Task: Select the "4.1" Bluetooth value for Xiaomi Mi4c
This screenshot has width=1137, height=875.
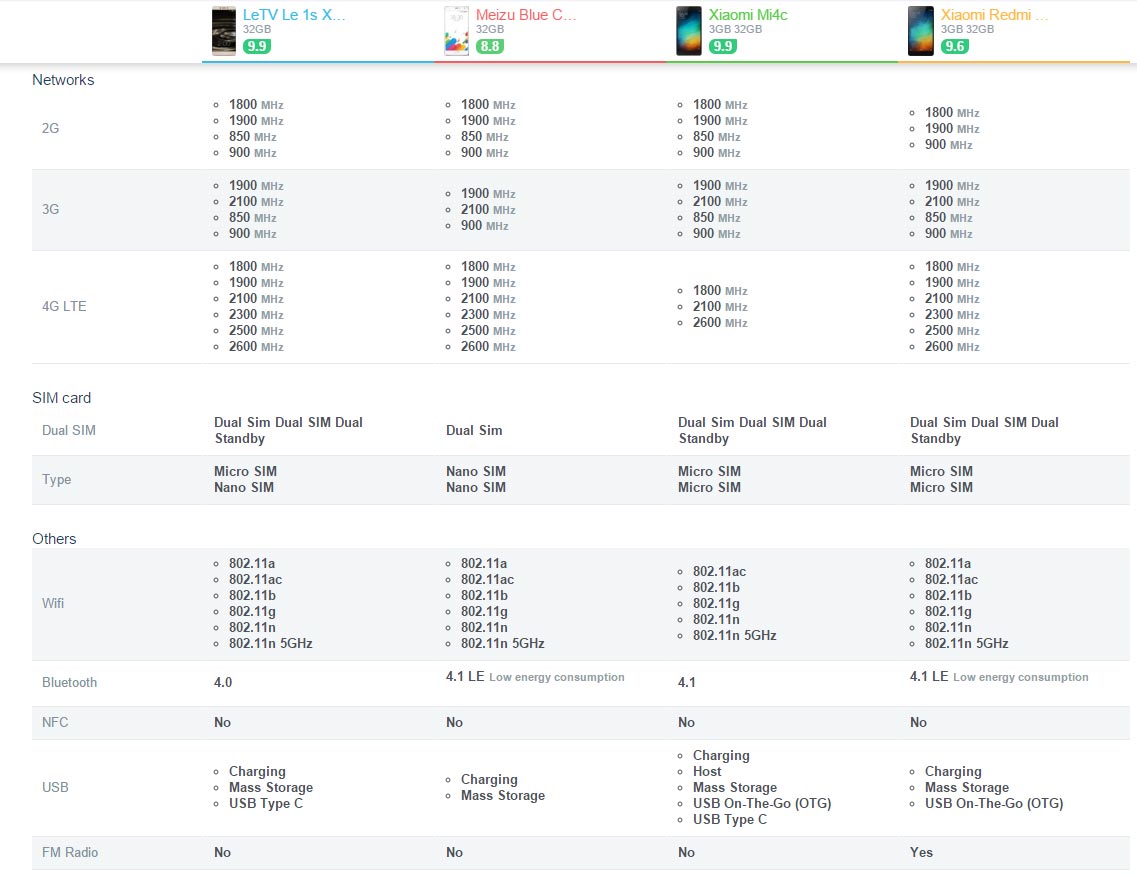Action: tap(687, 682)
